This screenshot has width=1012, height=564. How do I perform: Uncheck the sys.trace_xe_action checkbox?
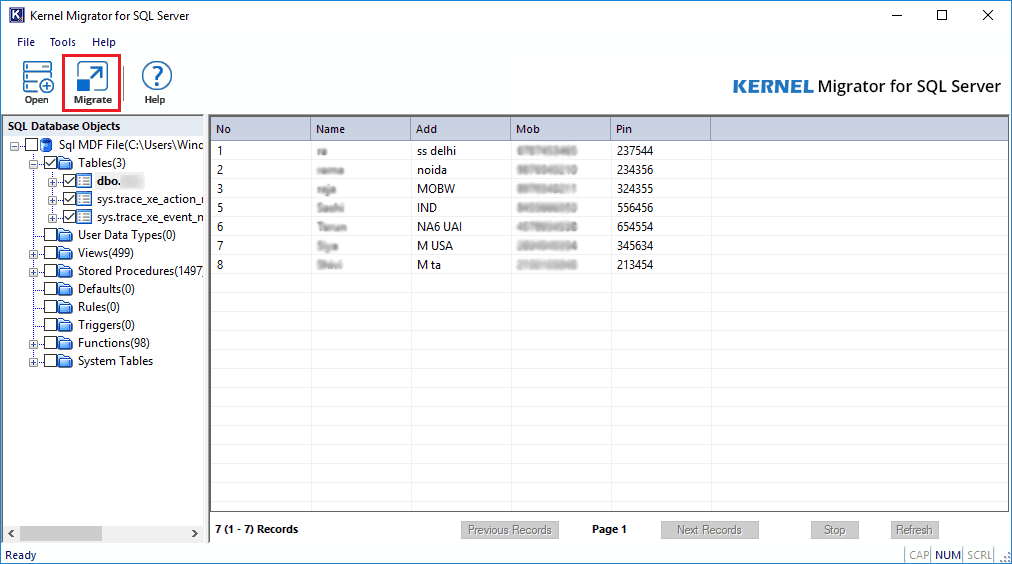tap(69, 199)
